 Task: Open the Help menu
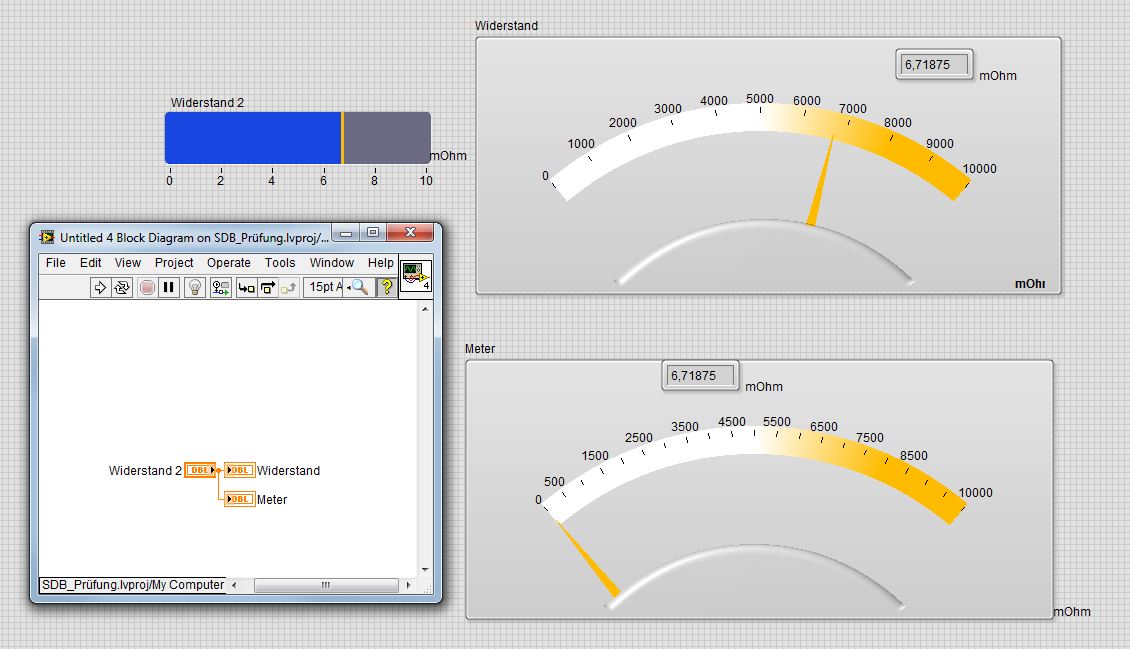pyautogui.click(x=381, y=263)
